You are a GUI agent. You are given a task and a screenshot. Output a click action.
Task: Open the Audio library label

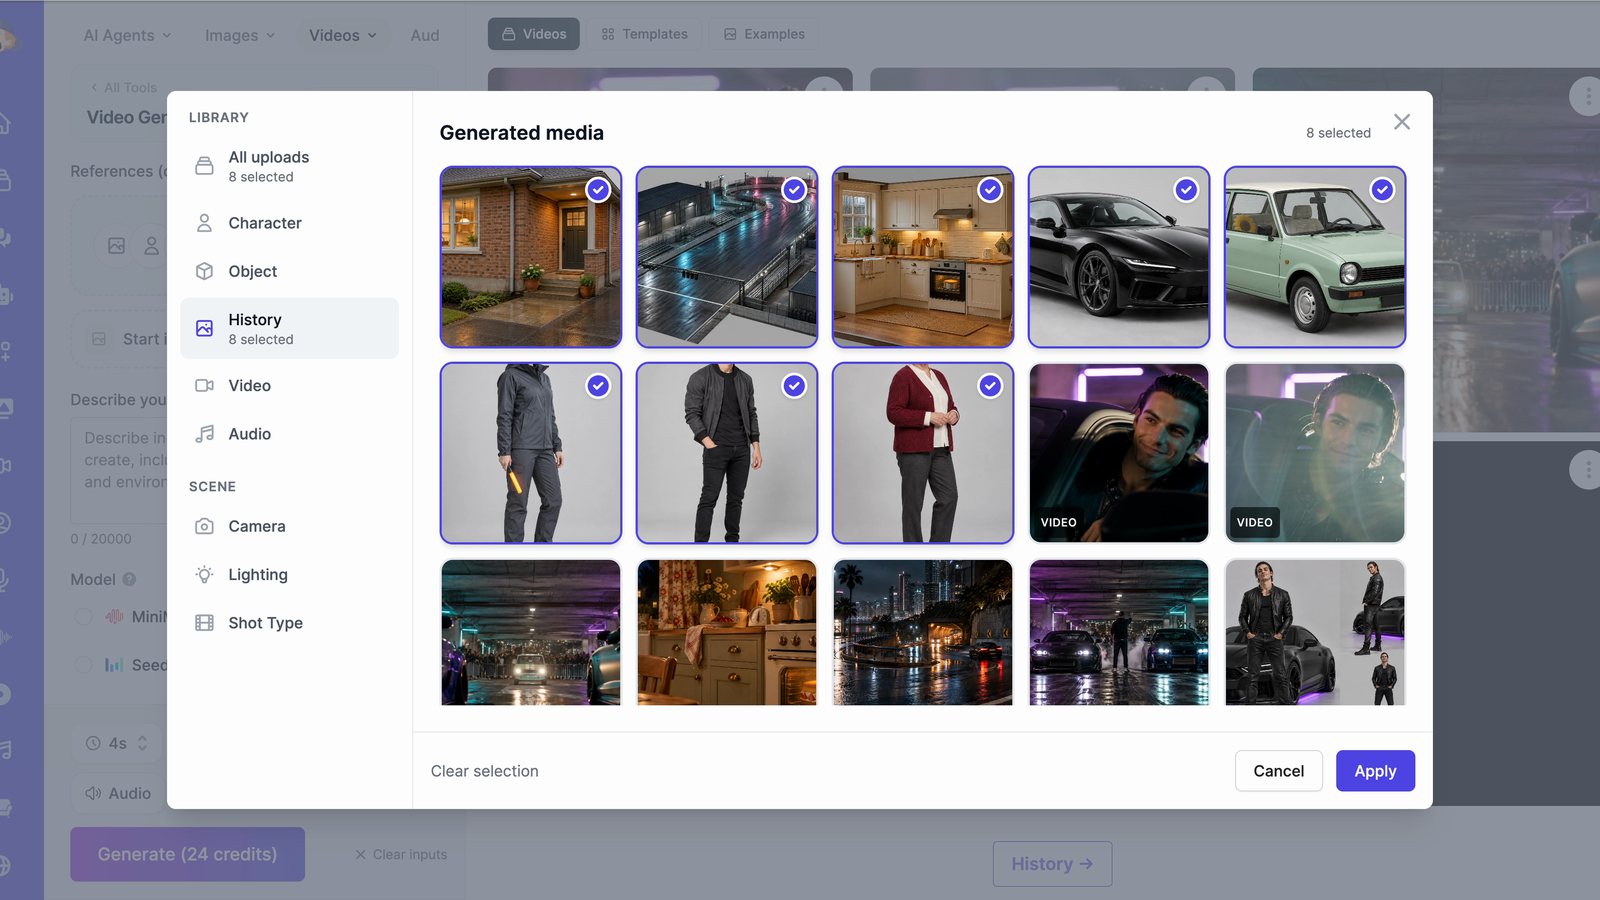(x=250, y=434)
